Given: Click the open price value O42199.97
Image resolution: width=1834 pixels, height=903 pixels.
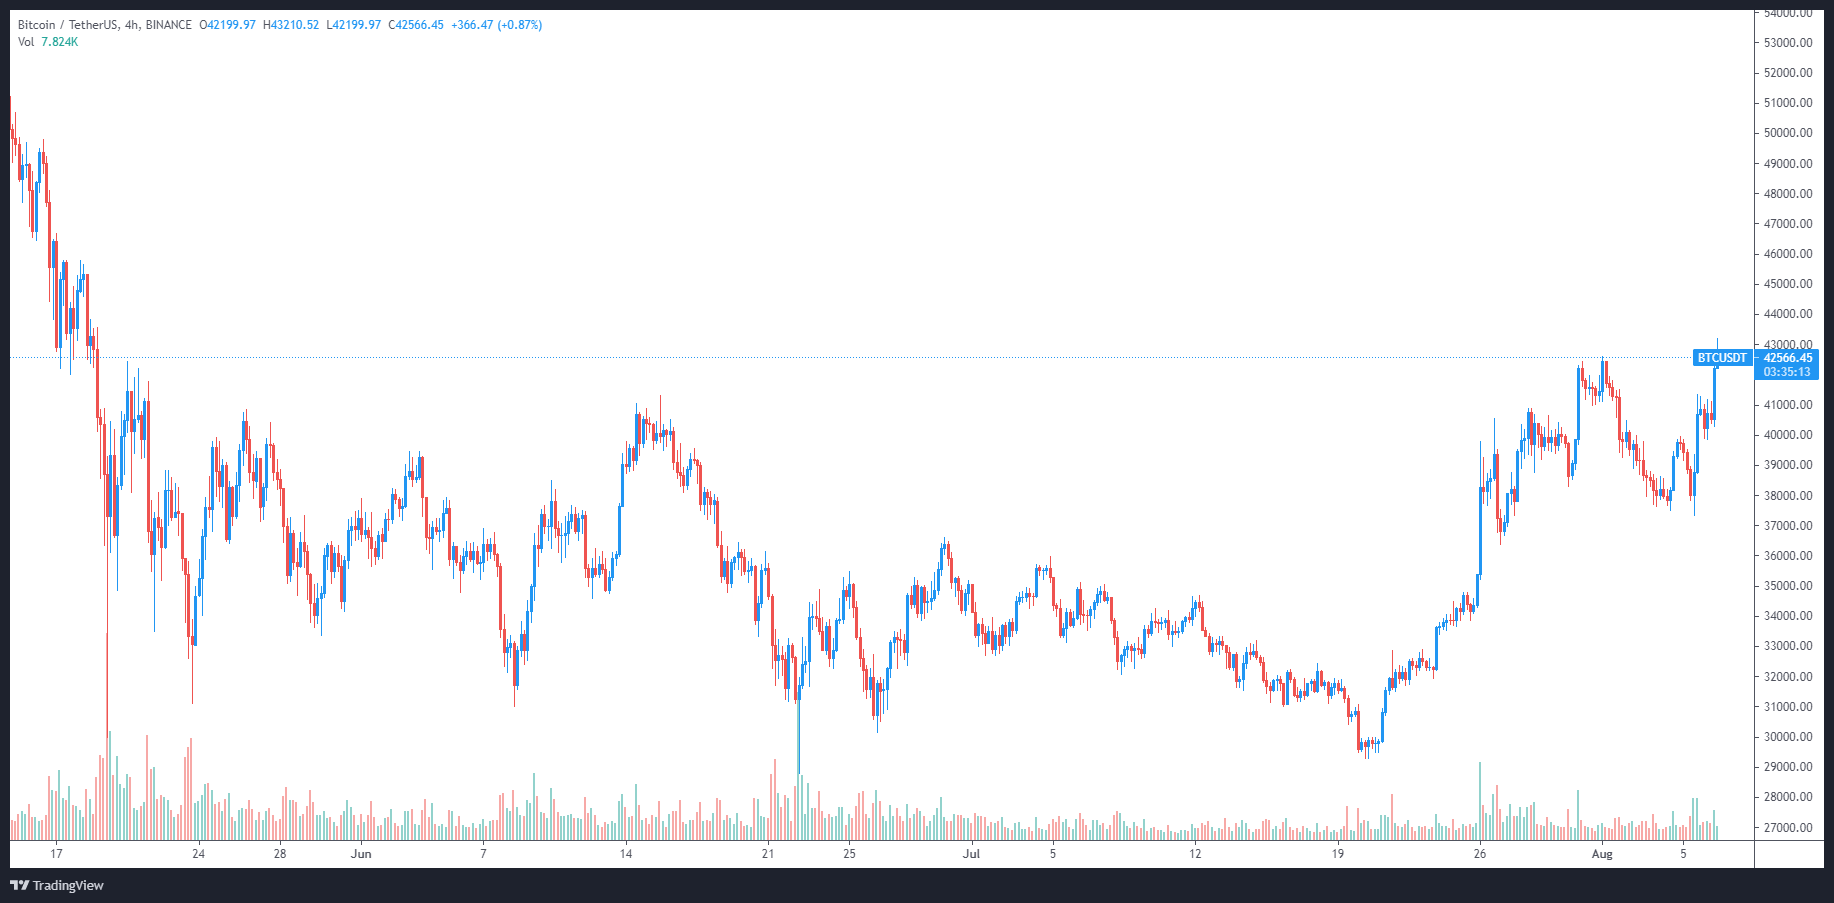Looking at the screenshot, I should coord(228,25).
